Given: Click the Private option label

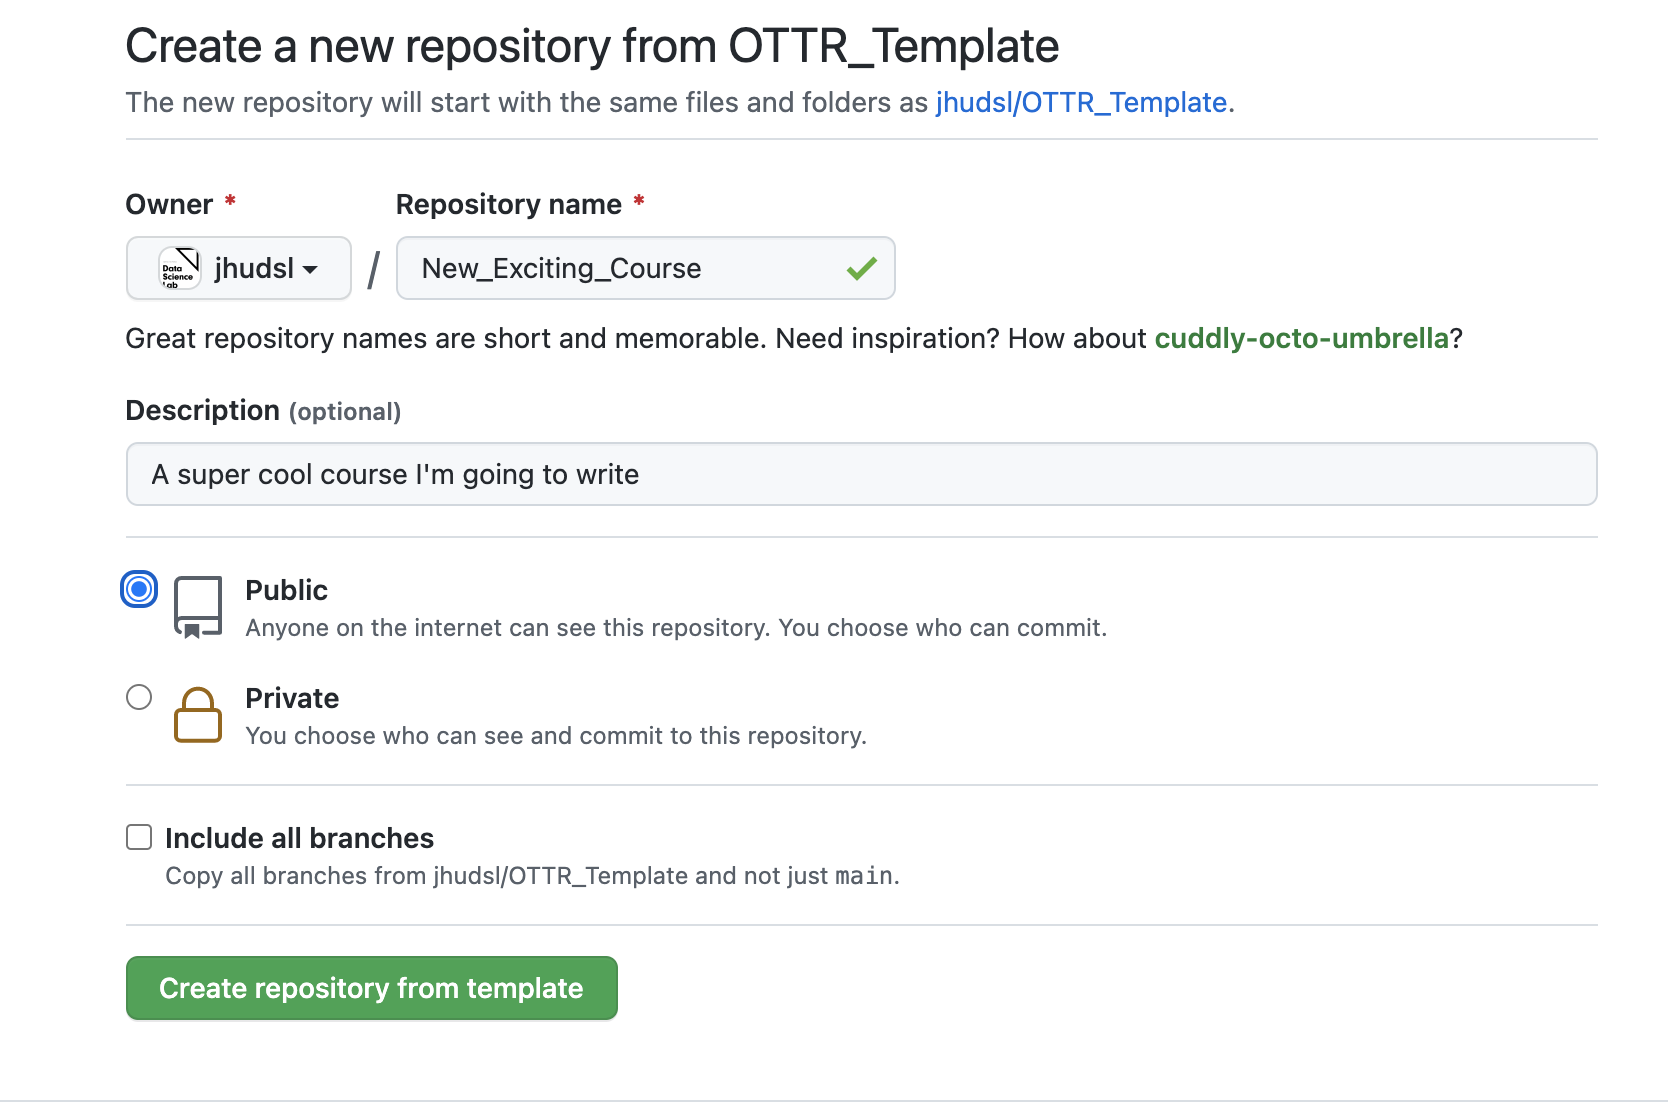Looking at the screenshot, I should (x=292, y=698).
